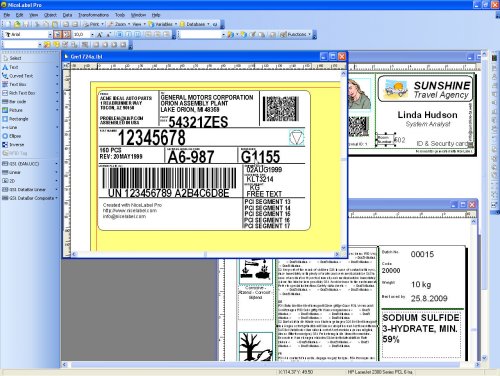This screenshot has height=376, width=500.
Task: Open the Object menu
Action: [x=50, y=15]
